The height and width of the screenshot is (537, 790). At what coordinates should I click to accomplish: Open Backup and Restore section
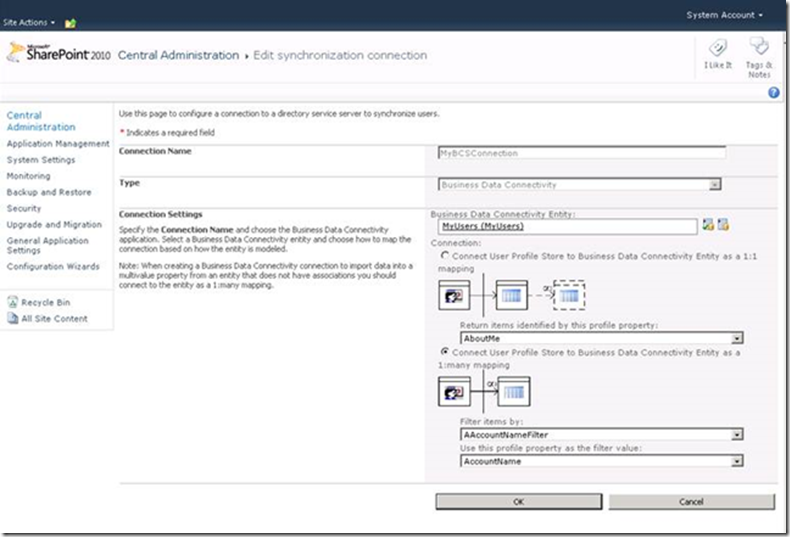click(49, 192)
